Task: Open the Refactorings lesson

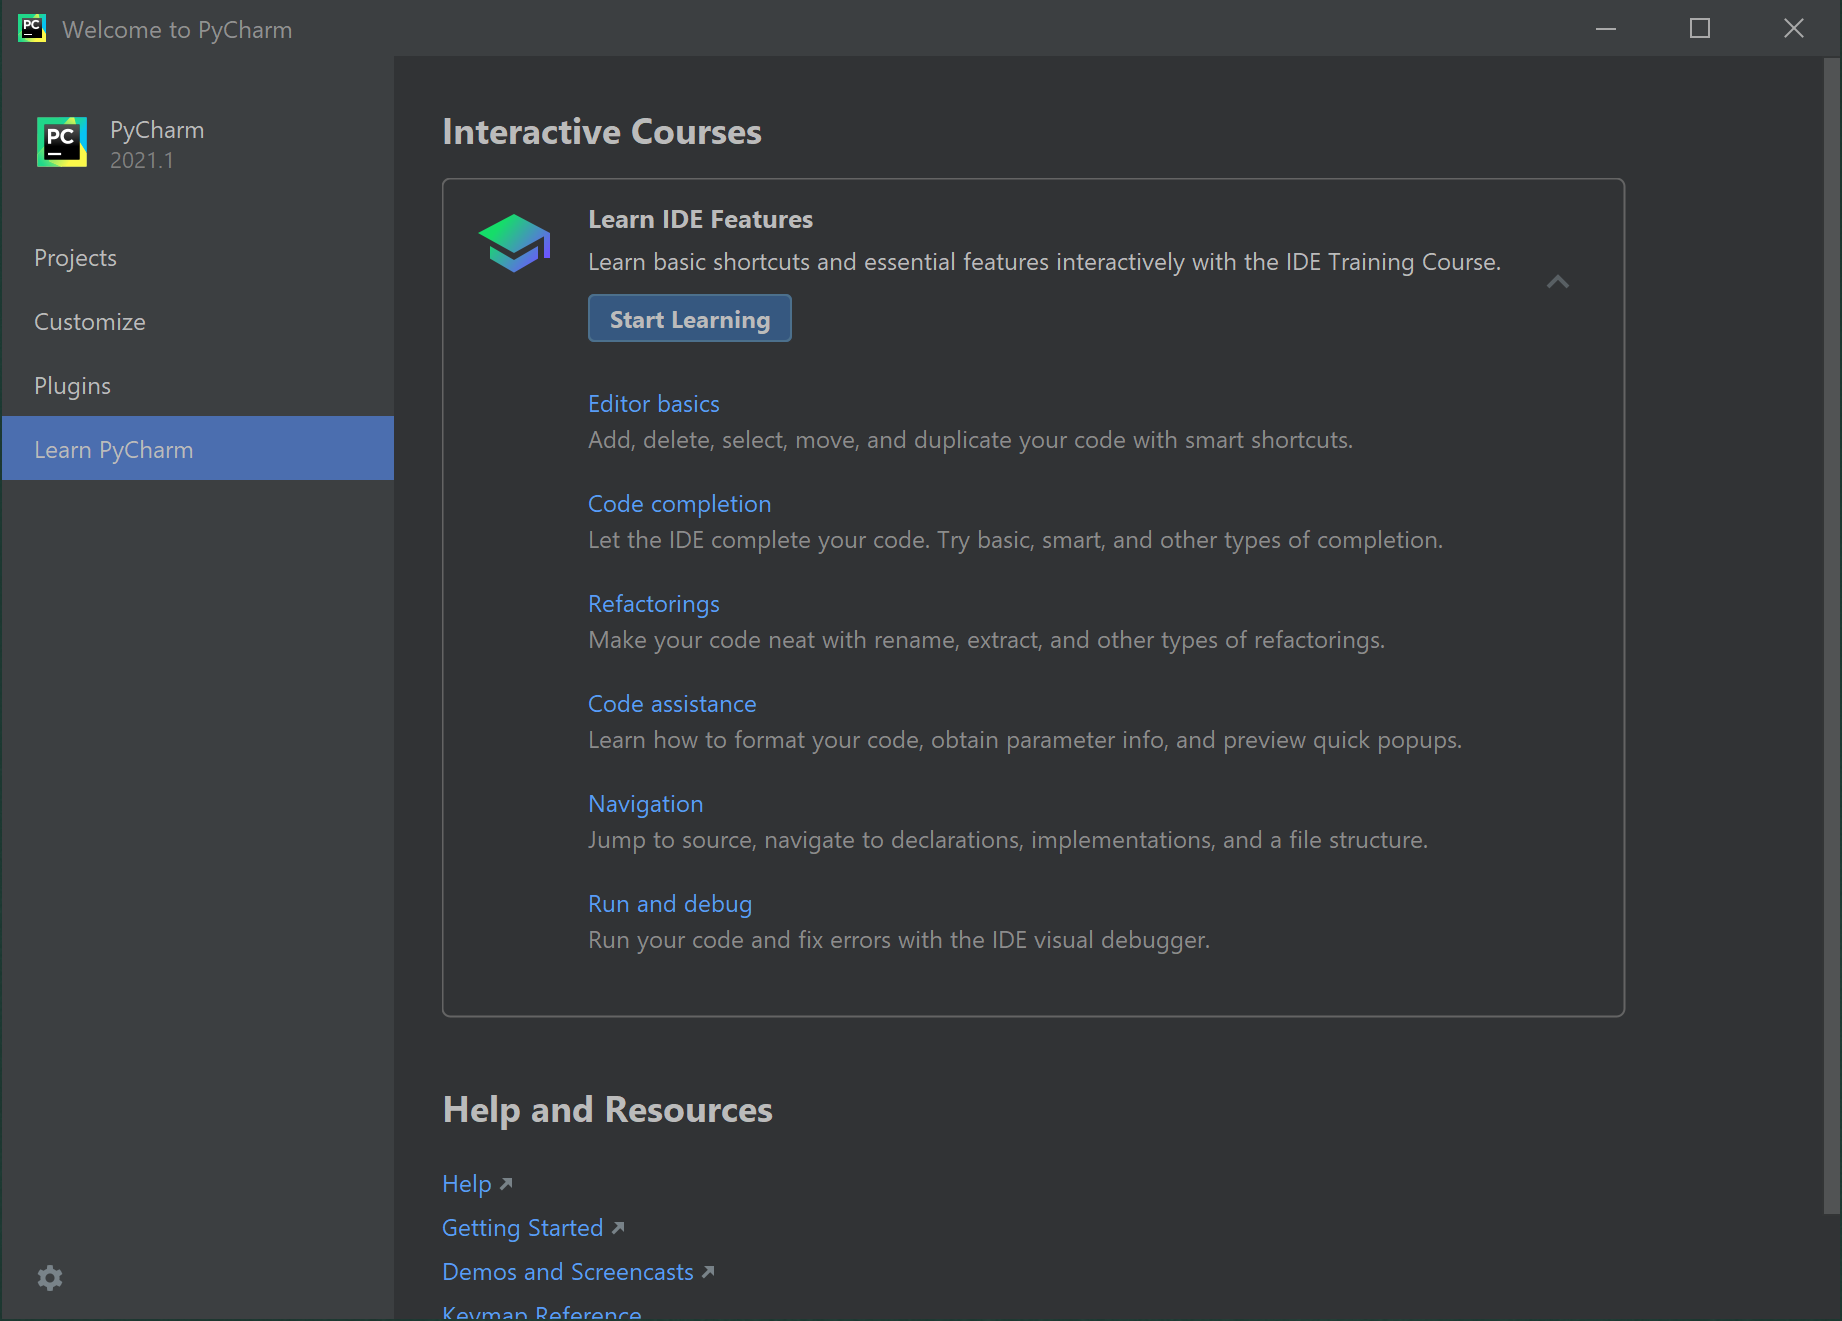Action: [x=654, y=604]
